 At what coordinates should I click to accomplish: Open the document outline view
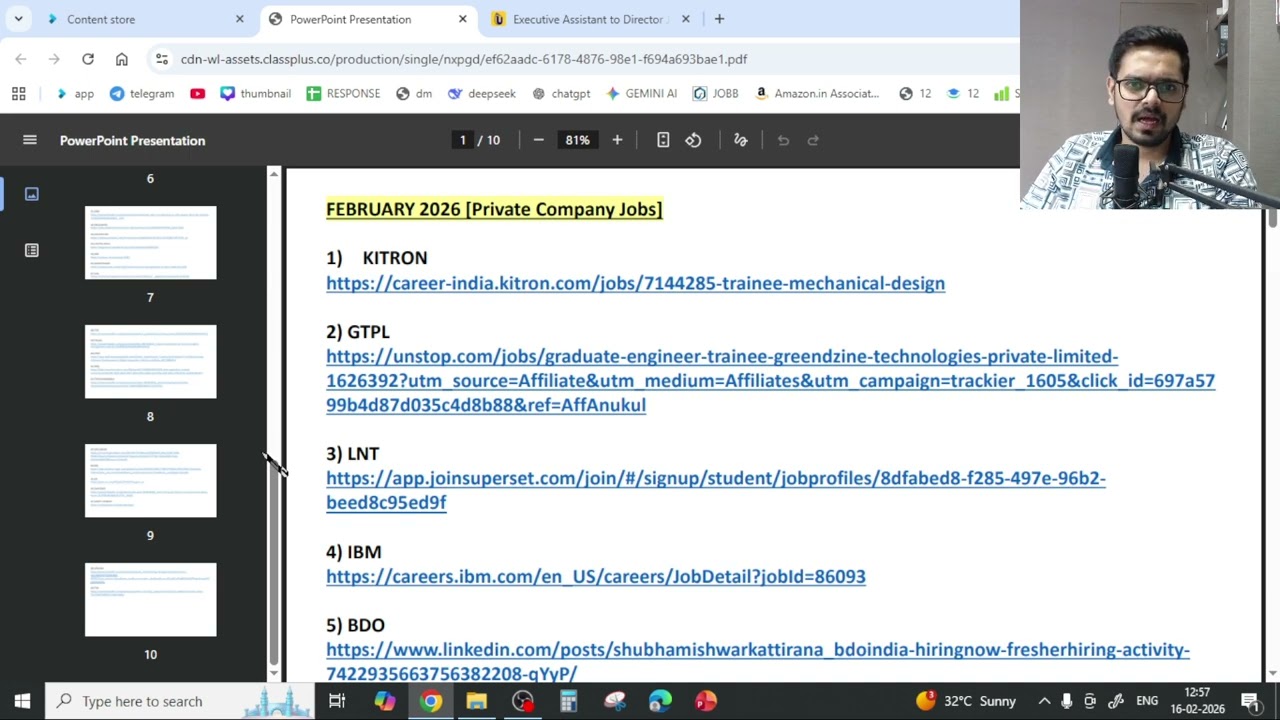31,250
